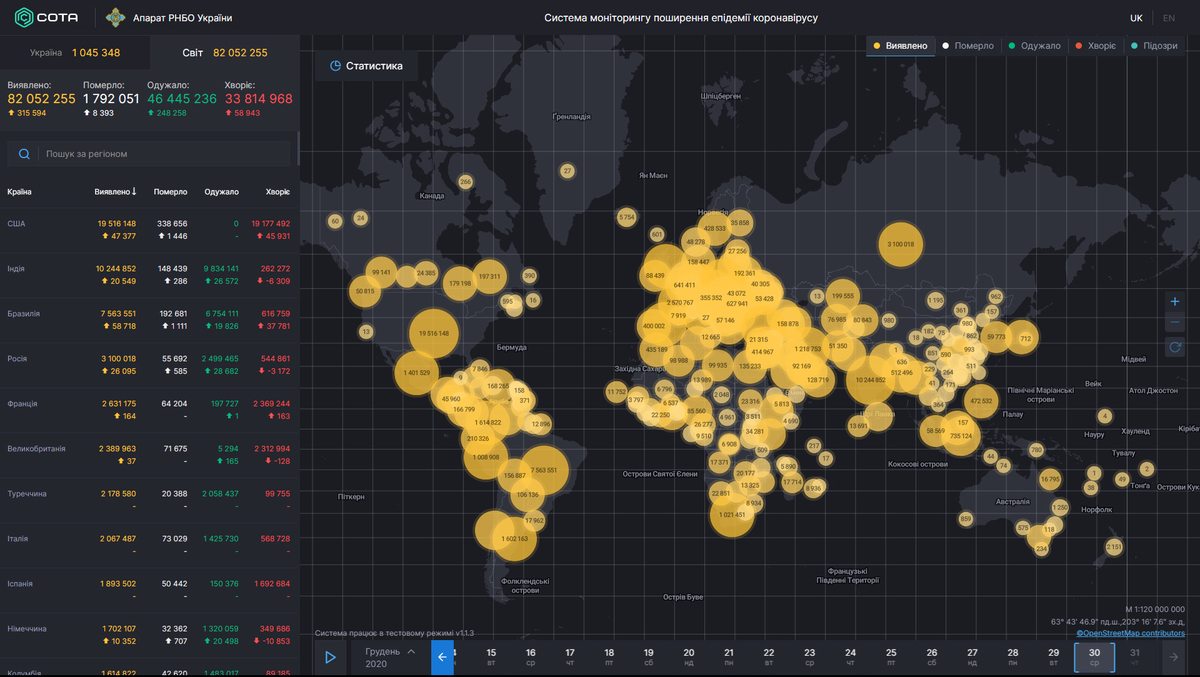Select day 27 нд on the timeline

click(x=972, y=657)
